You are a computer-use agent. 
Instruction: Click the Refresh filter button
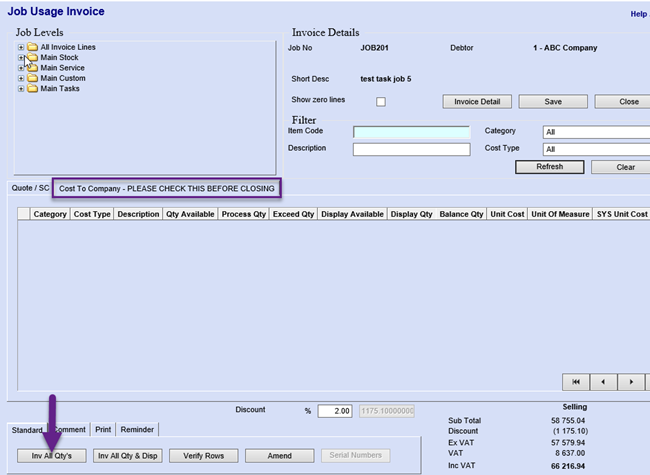pos(549,167)
